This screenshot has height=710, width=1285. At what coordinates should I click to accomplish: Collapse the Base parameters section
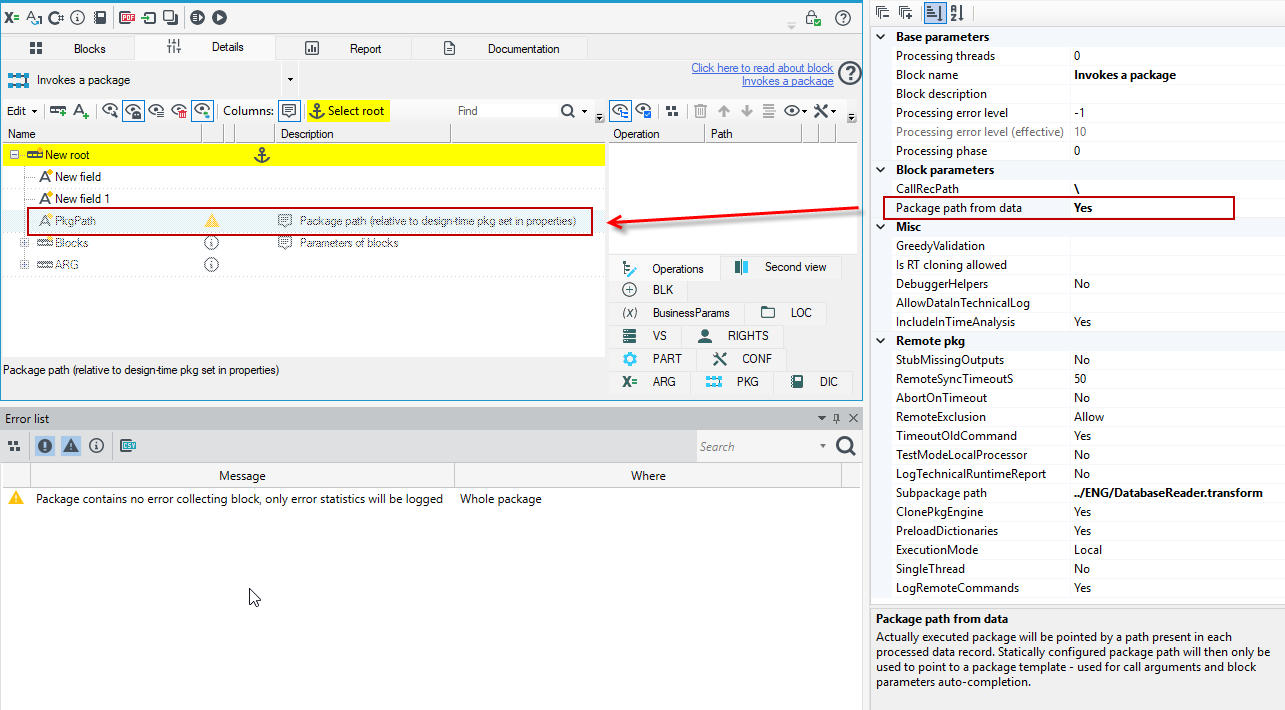(881, 37)
